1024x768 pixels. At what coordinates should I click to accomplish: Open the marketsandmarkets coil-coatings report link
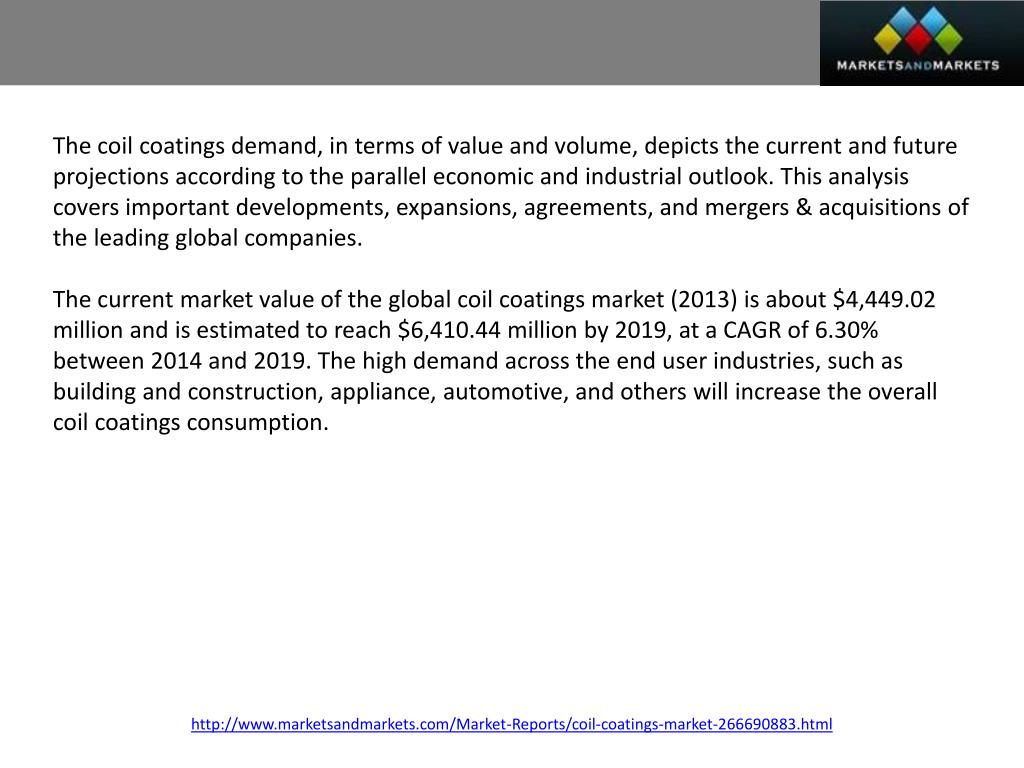tap(511, 724)
